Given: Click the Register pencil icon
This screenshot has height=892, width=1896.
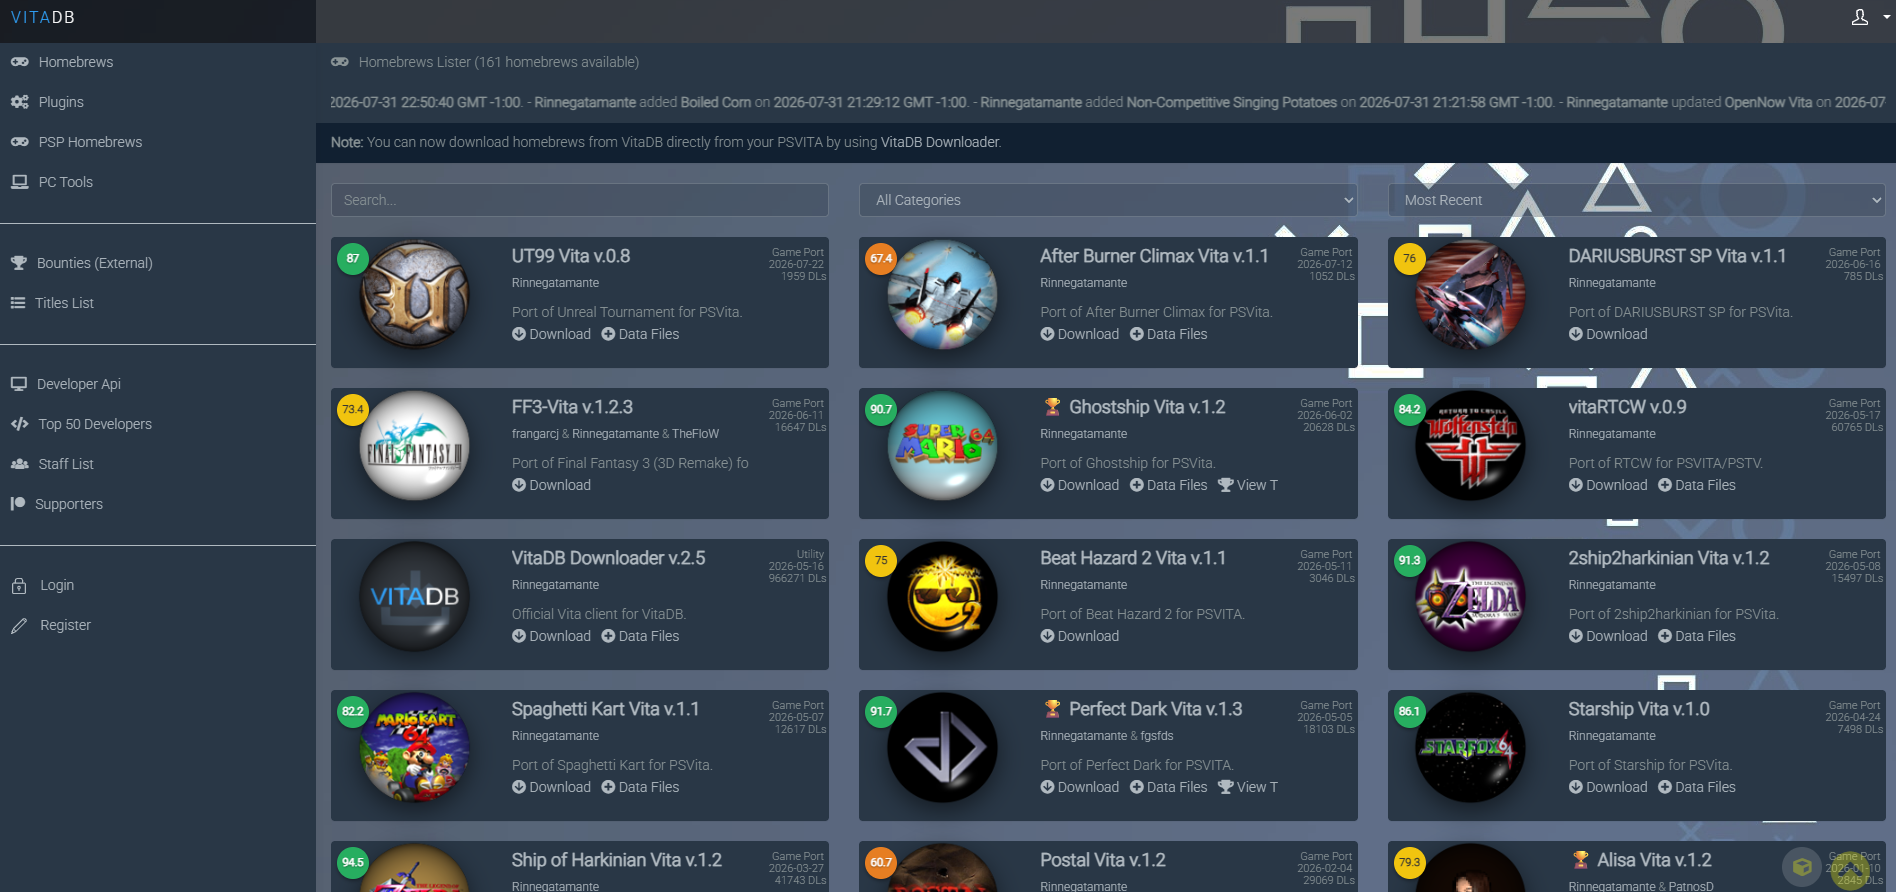Looking at the screenshot, I should pos(19,625).
